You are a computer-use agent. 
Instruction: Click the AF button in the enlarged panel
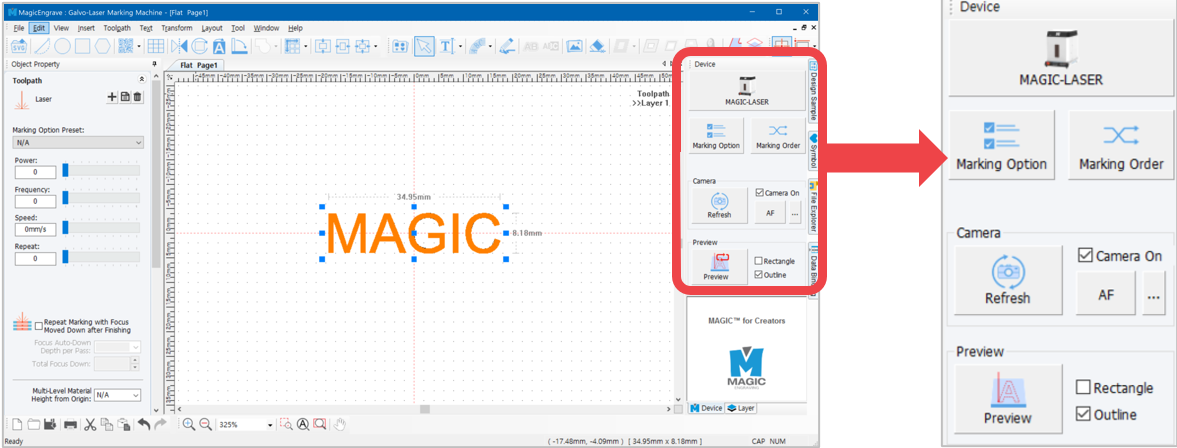tap(1106, 294)
